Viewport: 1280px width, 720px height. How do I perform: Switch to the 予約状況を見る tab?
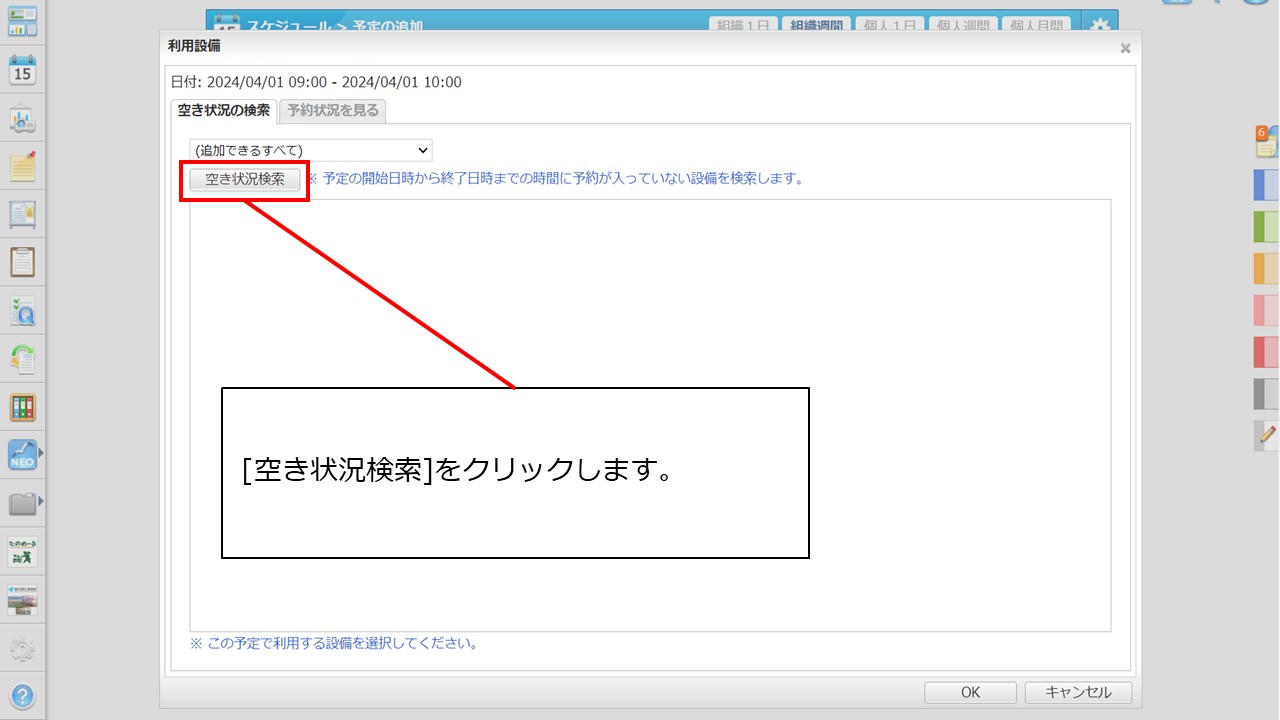(x=333, y=111)
